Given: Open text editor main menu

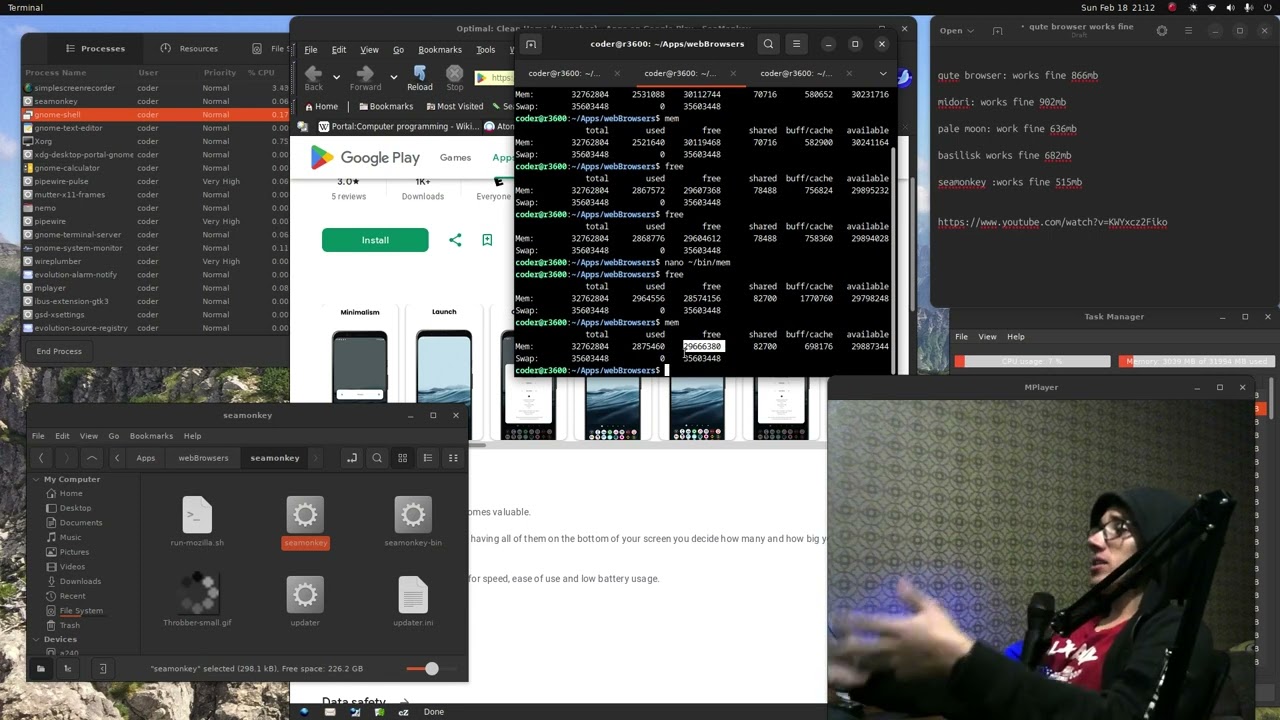Looking at the screenshot, I should [x=1188, y=30].
